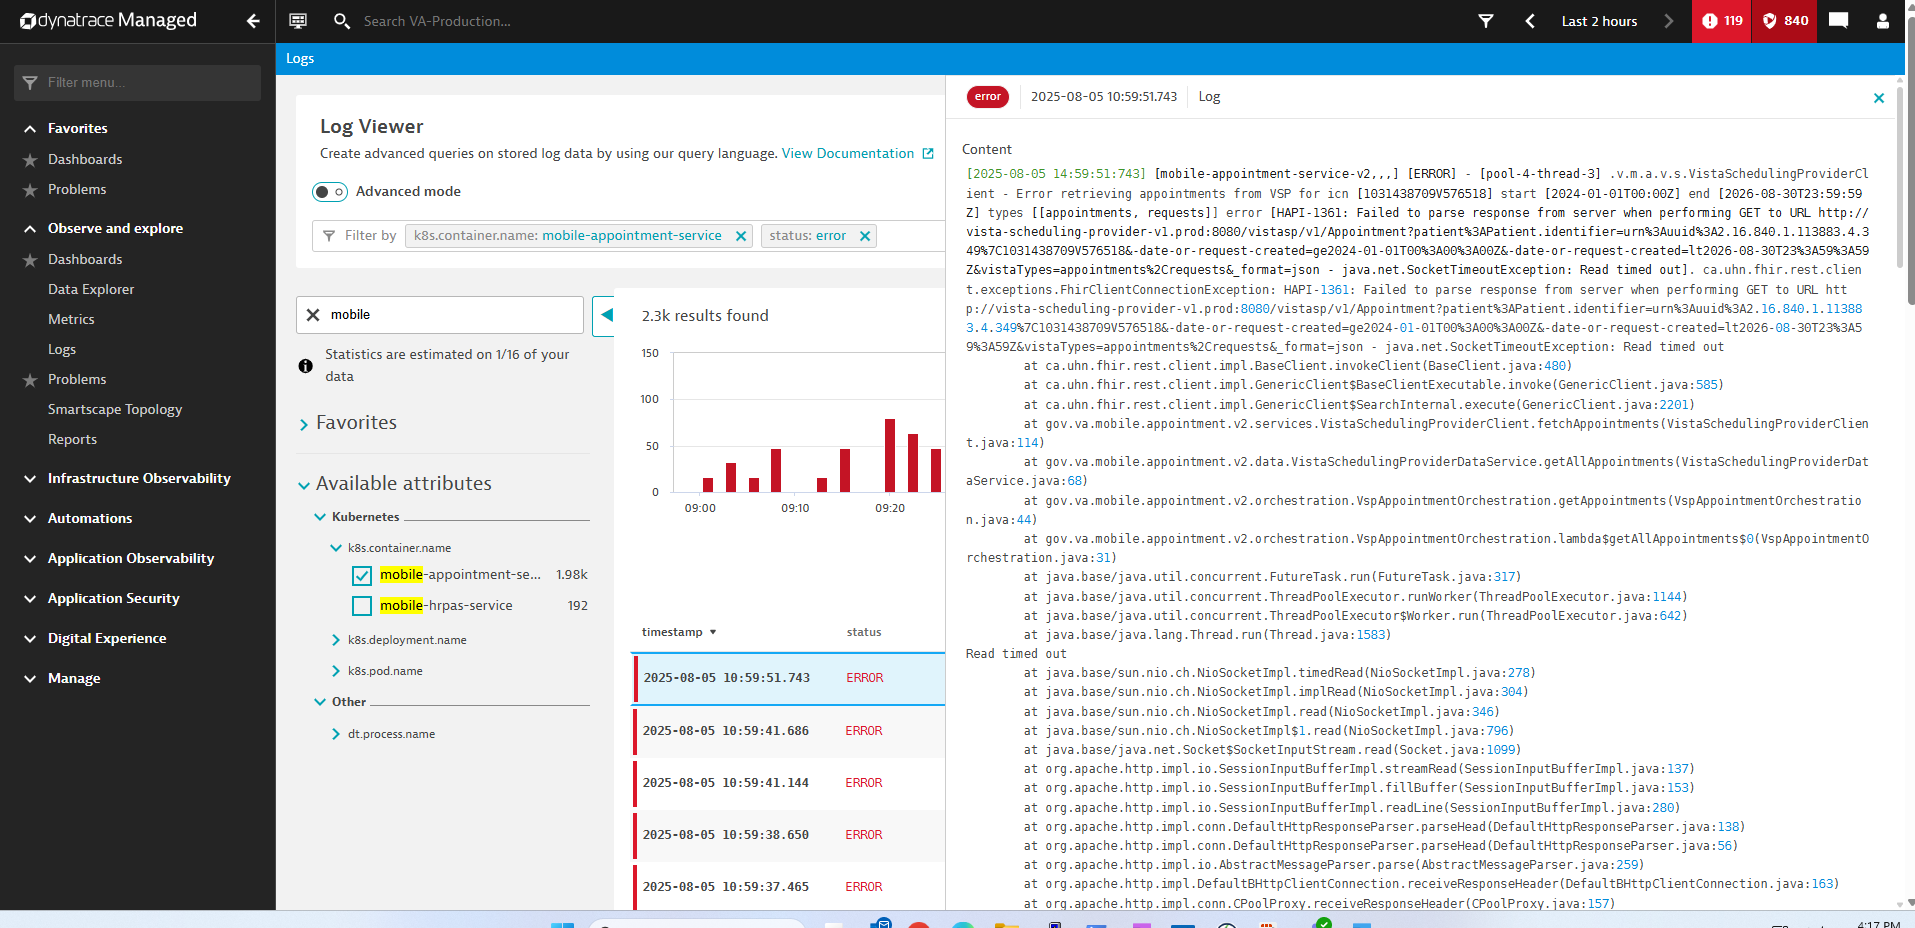Click the monitor display icon beside the back arrow
1915x928 pixels.
click(297, 20)
